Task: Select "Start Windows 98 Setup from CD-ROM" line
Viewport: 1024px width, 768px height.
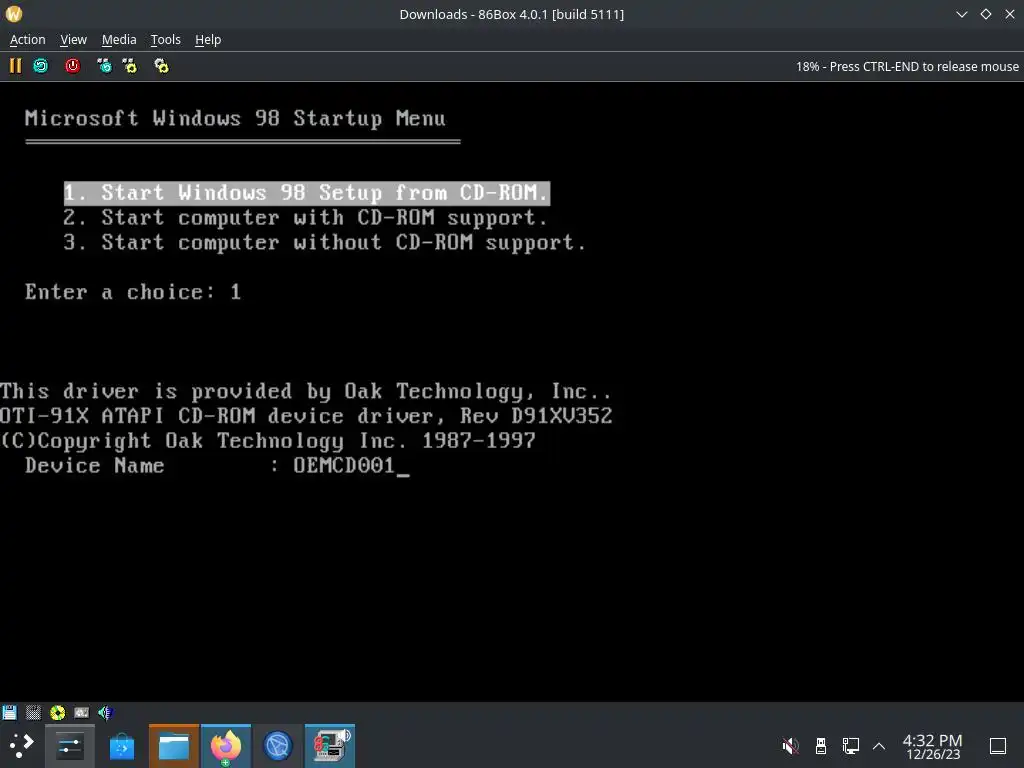Action: [x=307, y=193]
